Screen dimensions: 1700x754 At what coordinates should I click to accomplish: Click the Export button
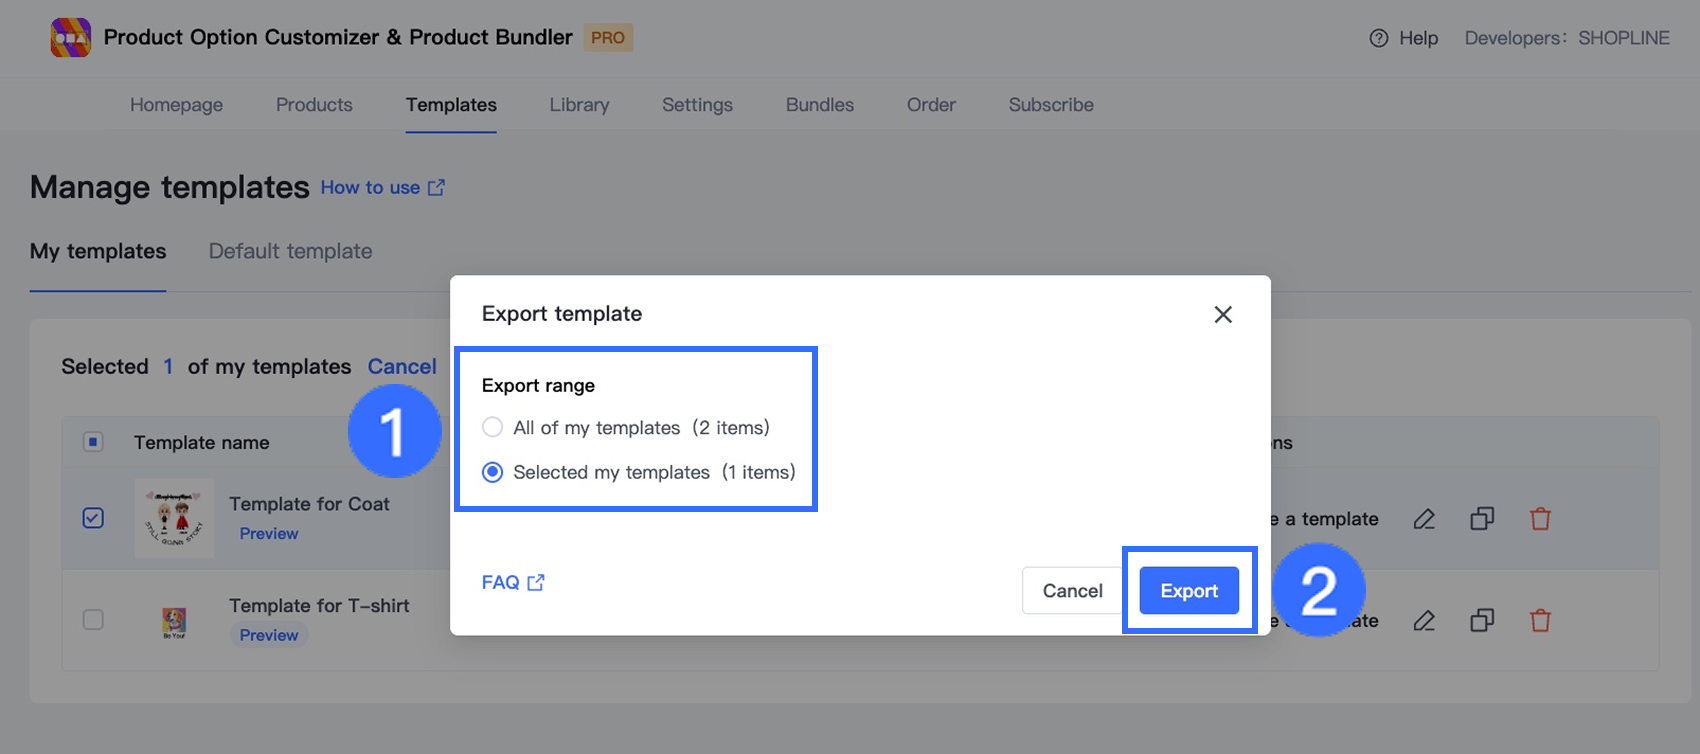[1189, 591]
